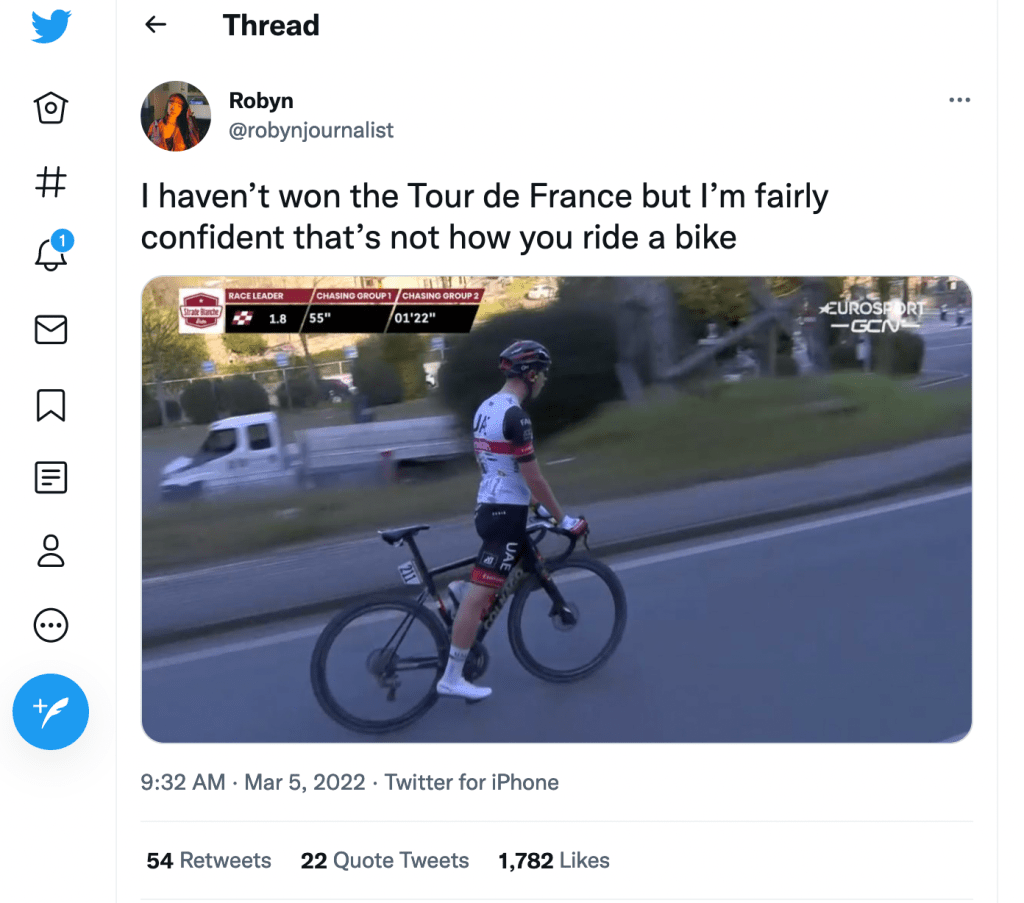Open the @robynjournalist handle link
1024x903 pixels.
click(x=311, y=130)
